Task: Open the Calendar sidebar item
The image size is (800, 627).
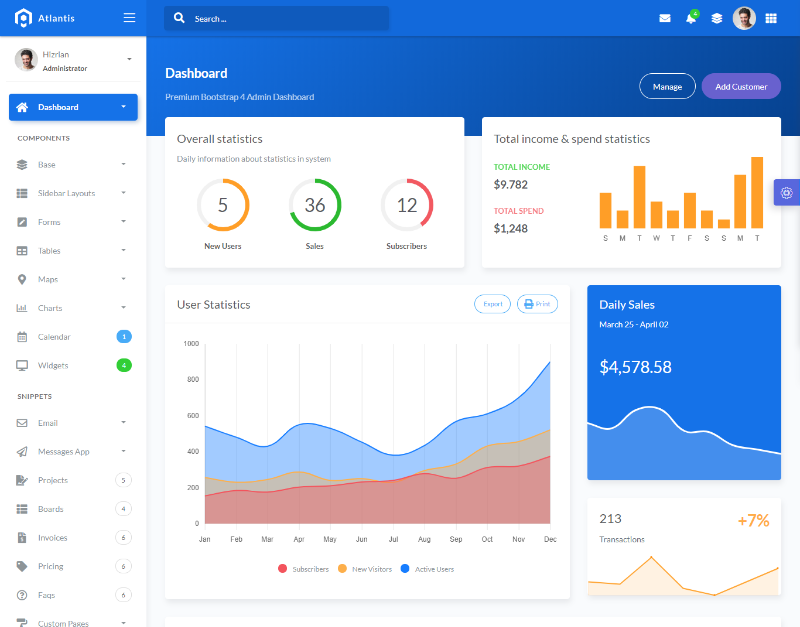Action: [73, 337]
